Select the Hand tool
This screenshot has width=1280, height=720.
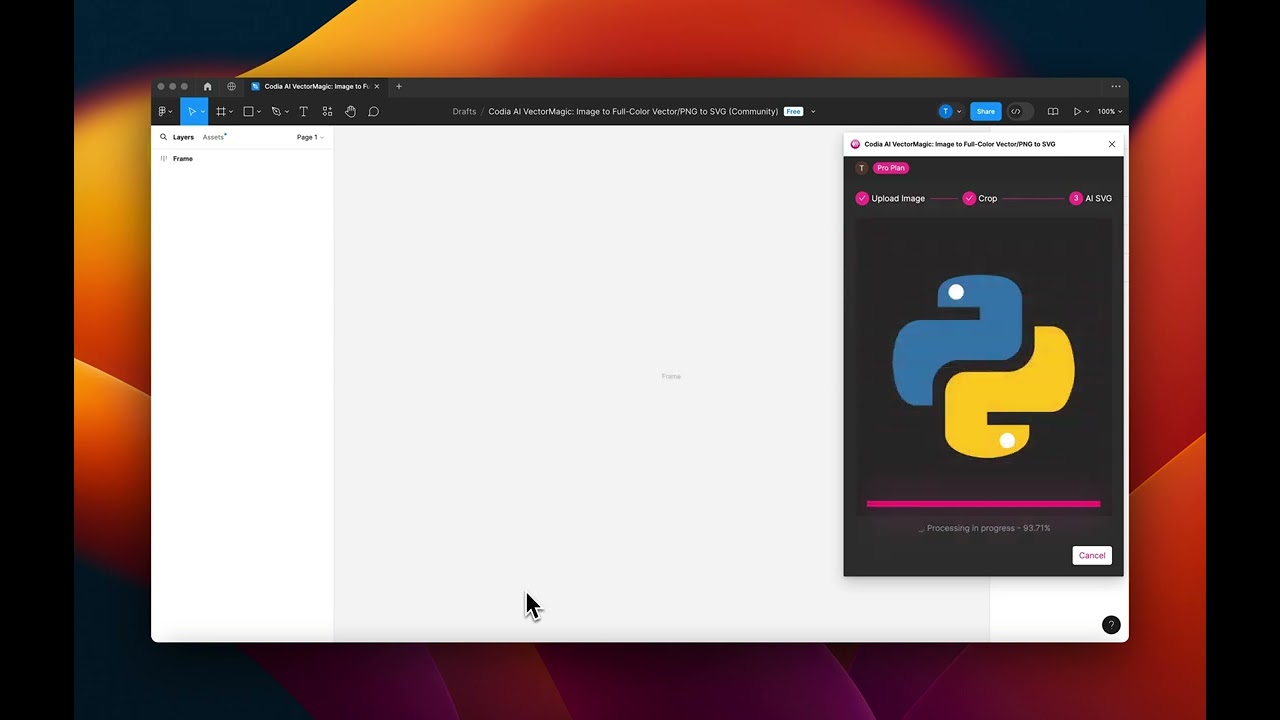click(350, 111)
